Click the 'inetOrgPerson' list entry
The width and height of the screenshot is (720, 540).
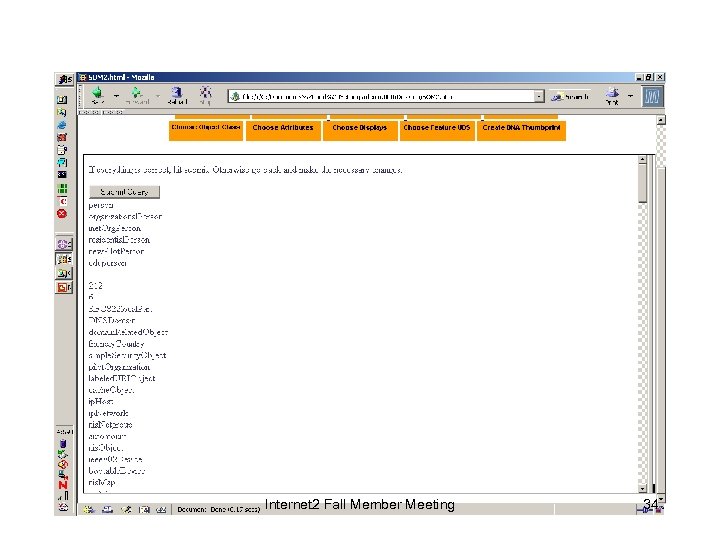(x=115, y=228)
